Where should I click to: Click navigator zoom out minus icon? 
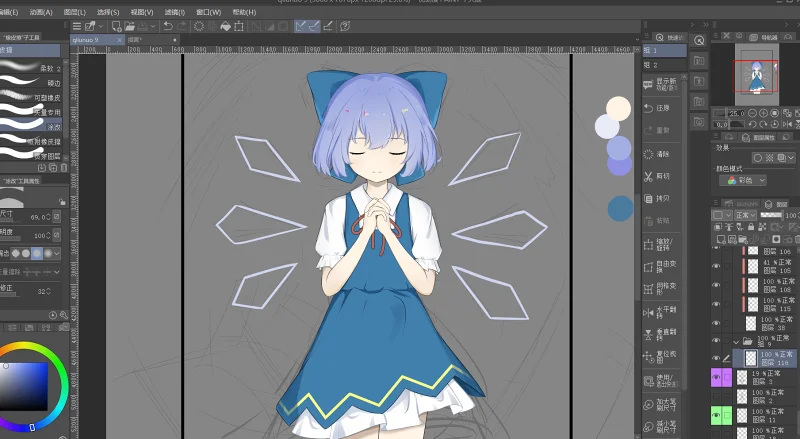coord(753,113)
